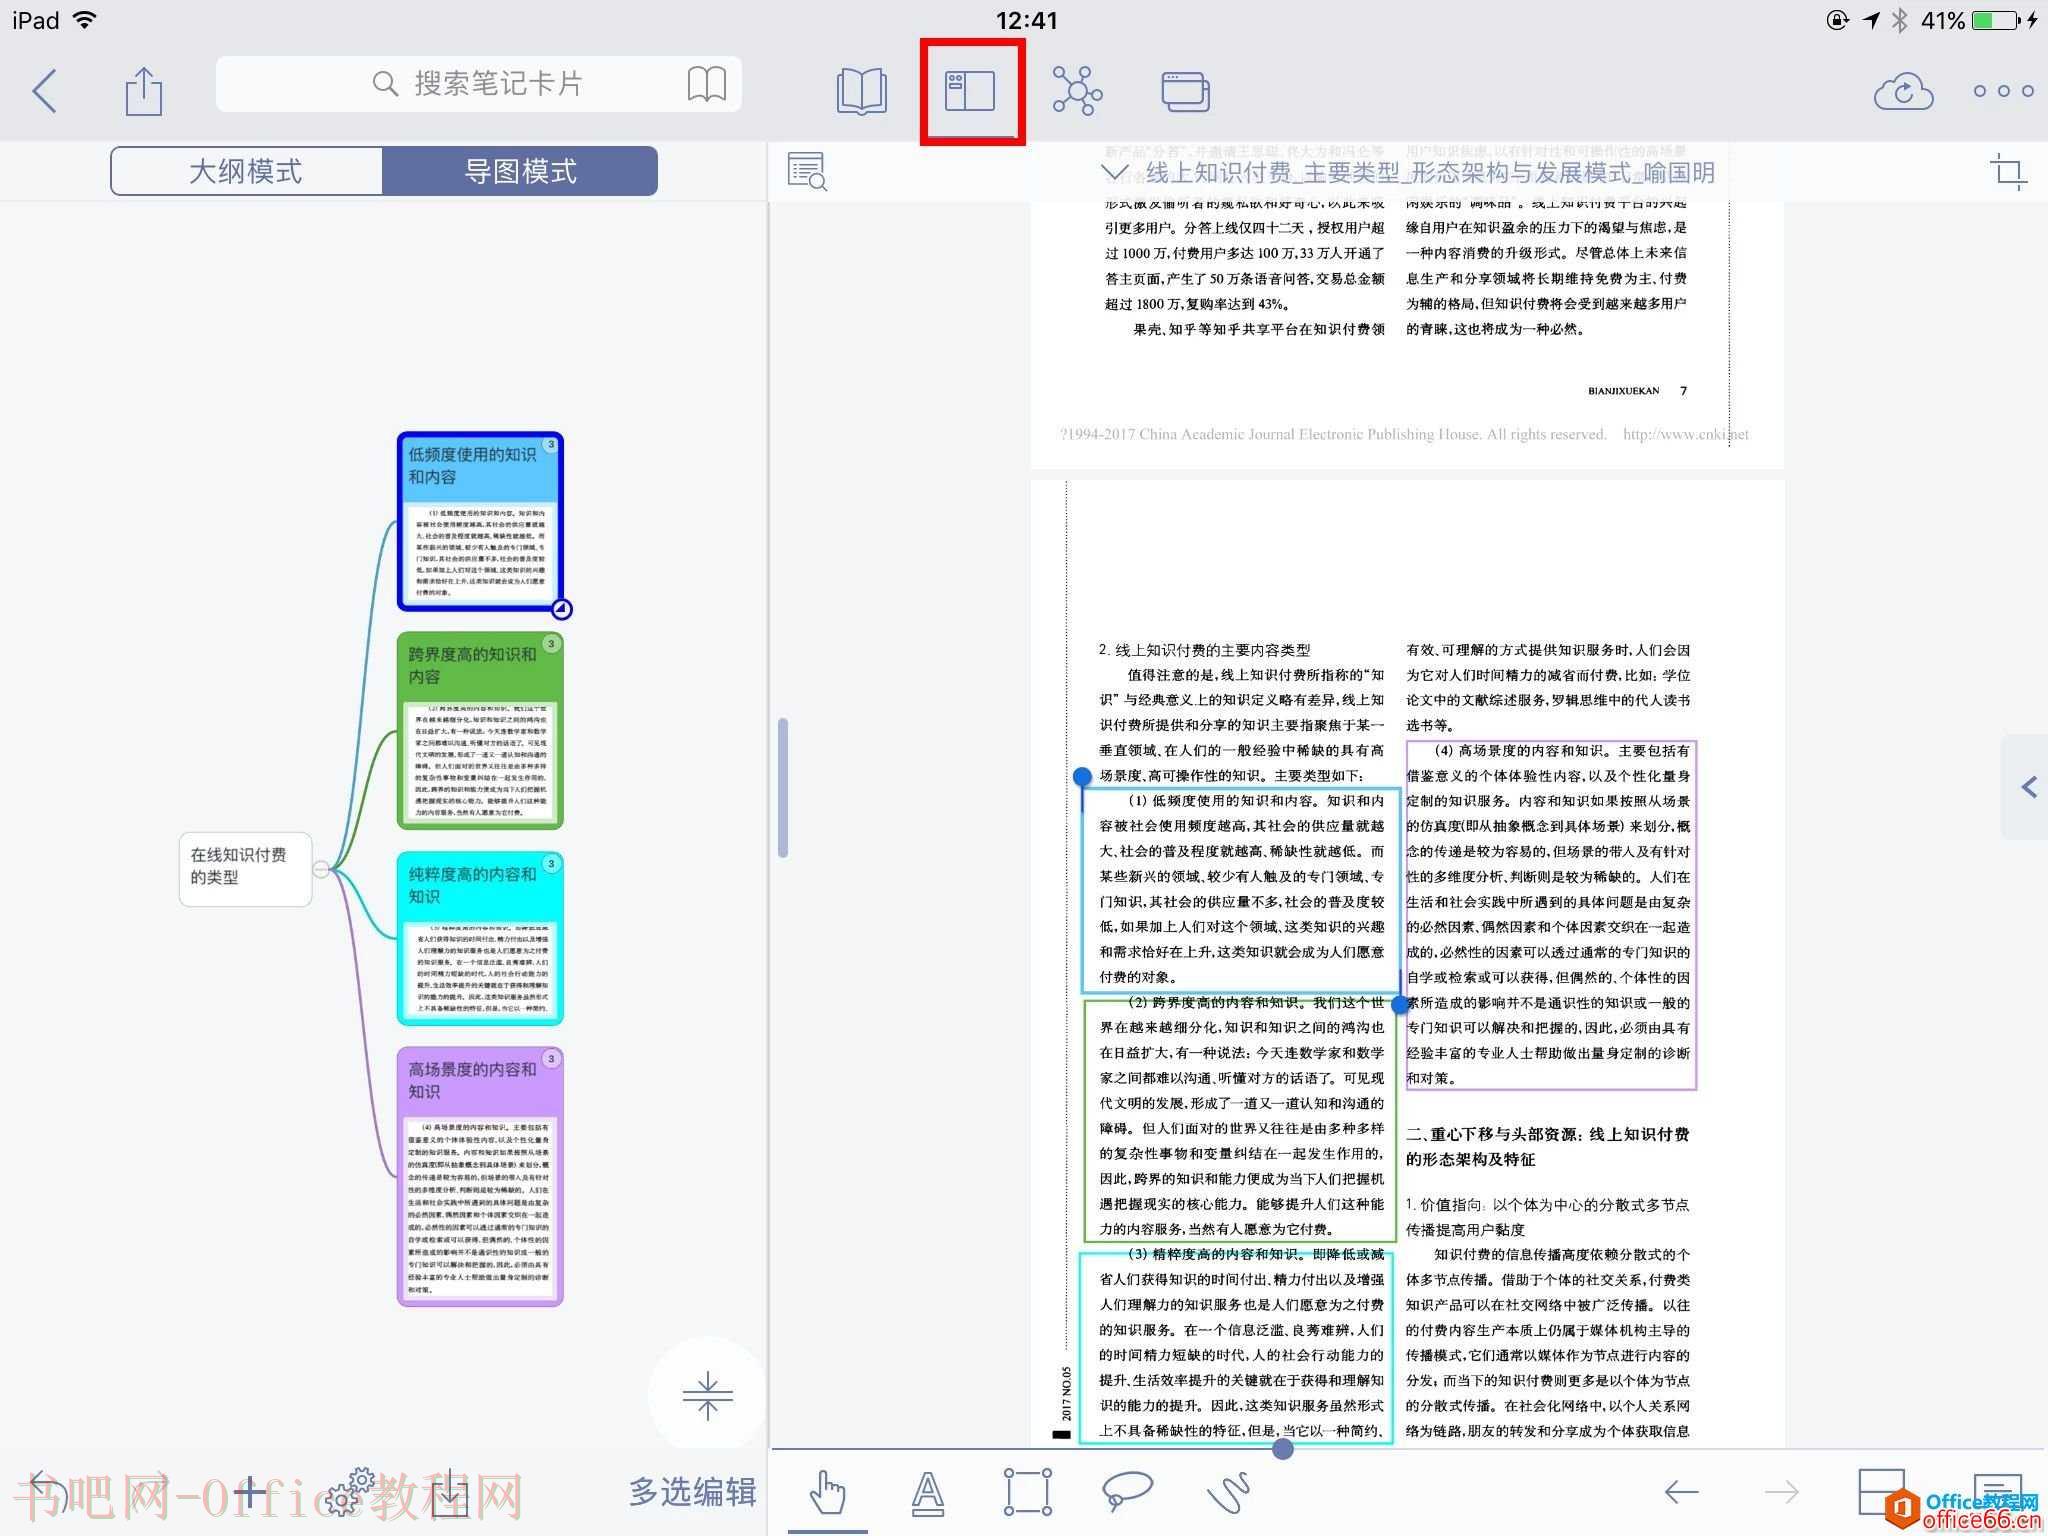Tap the center/focus mind map button

pyautogui.click(x=708, y=1396)
